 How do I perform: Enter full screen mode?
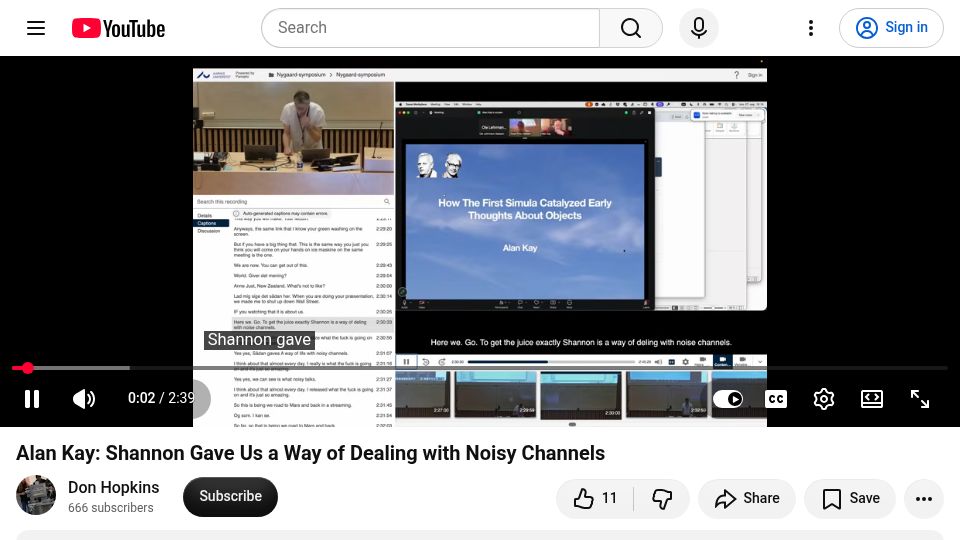(x=920, y=399)
